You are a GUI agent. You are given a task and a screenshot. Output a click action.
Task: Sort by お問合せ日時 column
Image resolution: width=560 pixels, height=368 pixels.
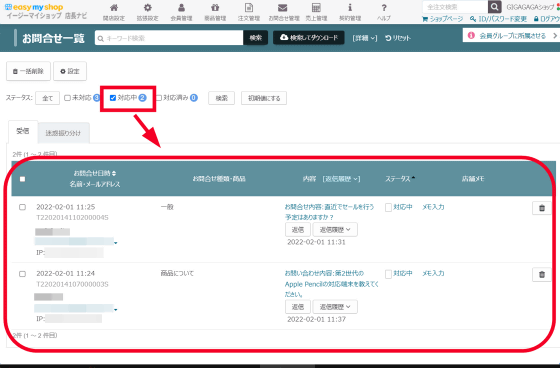[x=95, y=173]
